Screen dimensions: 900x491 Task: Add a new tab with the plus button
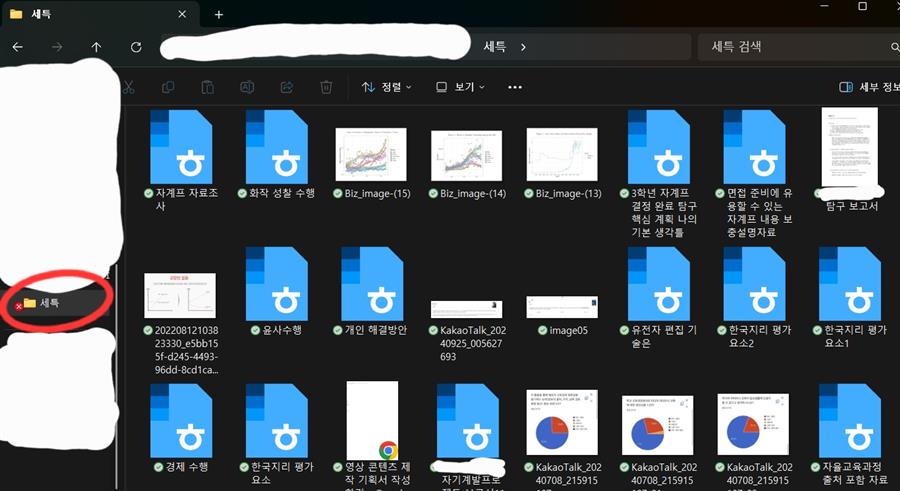tap(219, 14)
